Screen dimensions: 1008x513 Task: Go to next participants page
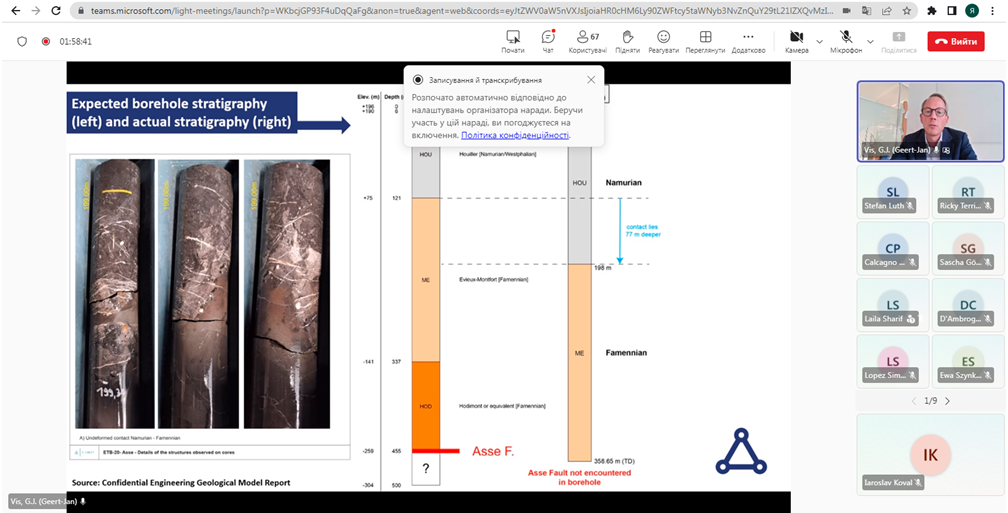(947, 401)
